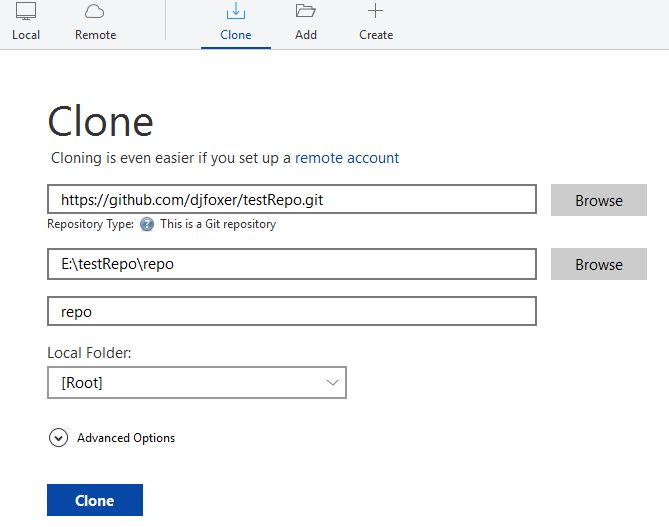Click into the destination path field
Viewport: 669px width, 527px height.
coord(292,264)
